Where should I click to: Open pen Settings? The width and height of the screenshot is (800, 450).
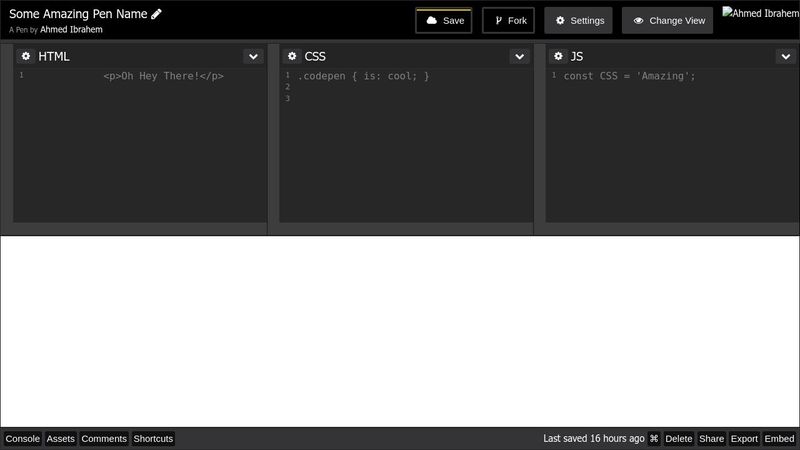pyautogui.click(x=578, y=20)
